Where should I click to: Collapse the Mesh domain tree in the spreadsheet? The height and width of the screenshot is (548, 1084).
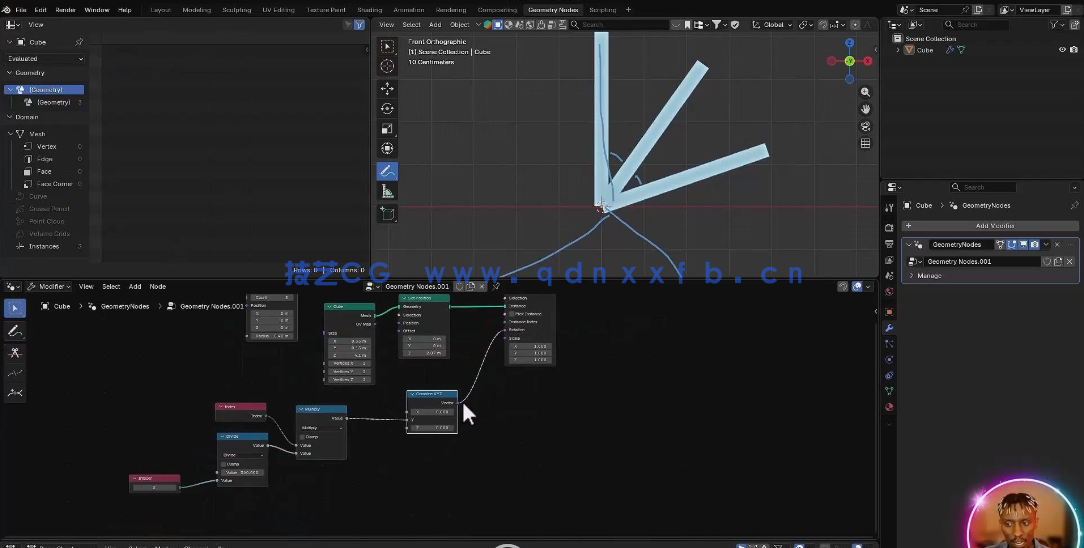[10, 133]
